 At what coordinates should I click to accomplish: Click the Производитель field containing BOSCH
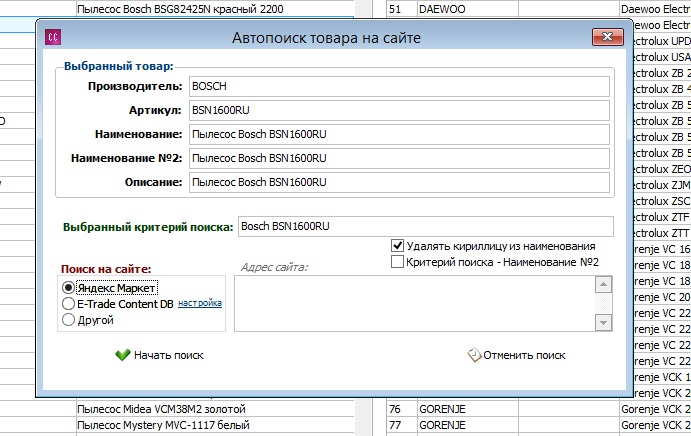tap(399, 86)
